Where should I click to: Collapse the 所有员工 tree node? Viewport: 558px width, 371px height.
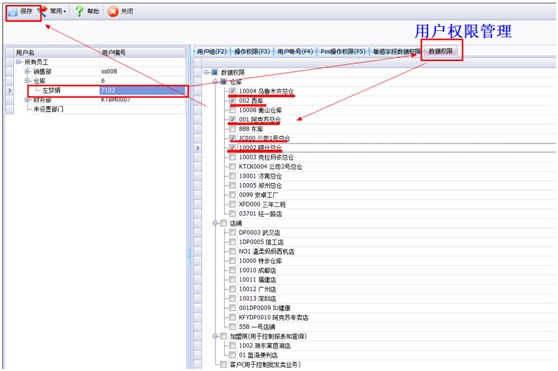point(19,62)
